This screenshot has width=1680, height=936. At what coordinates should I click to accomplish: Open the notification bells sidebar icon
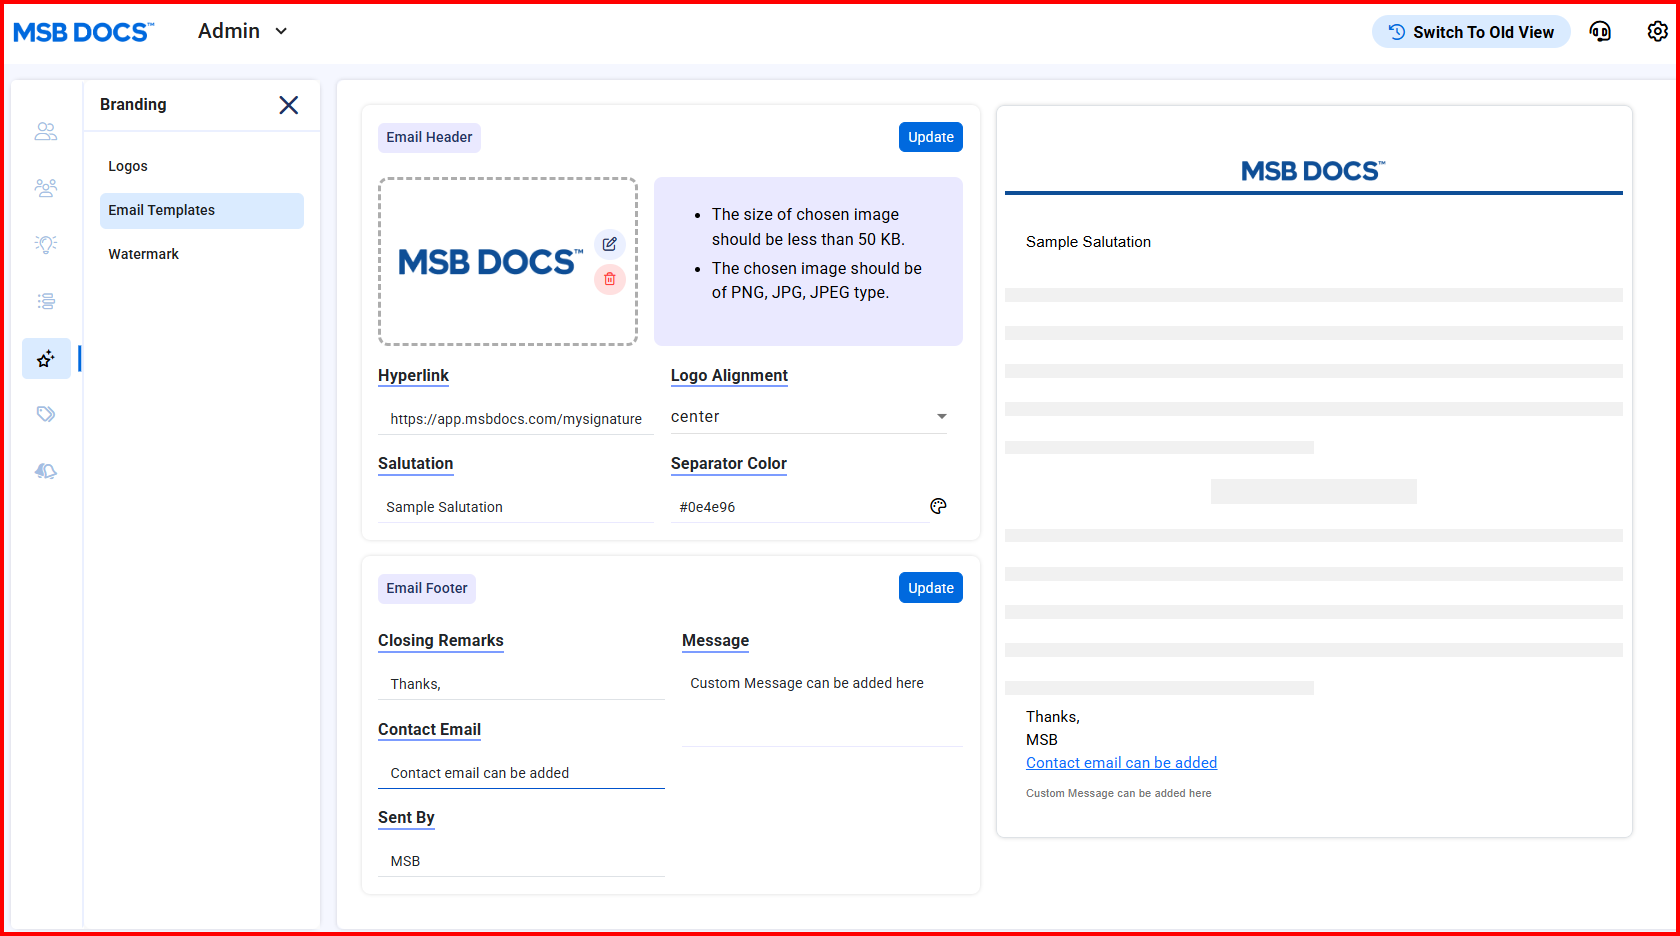46,471
